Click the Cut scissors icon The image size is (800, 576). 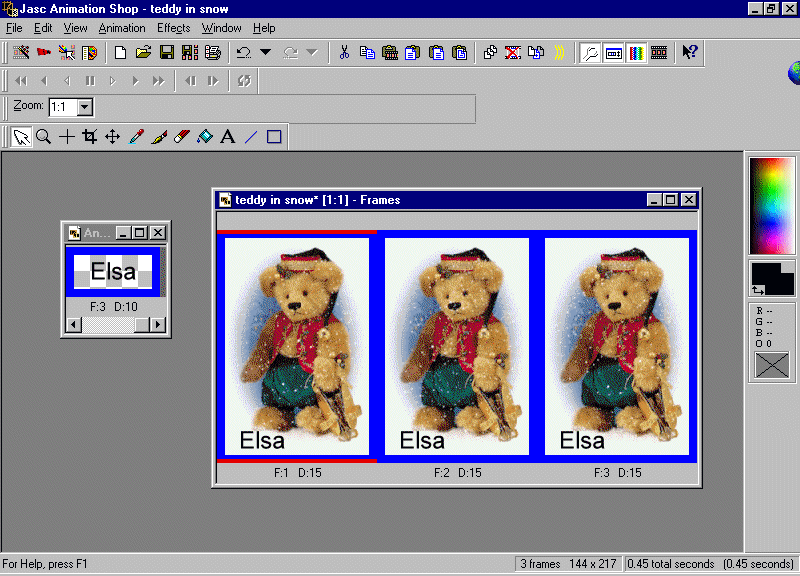point(344,52)
